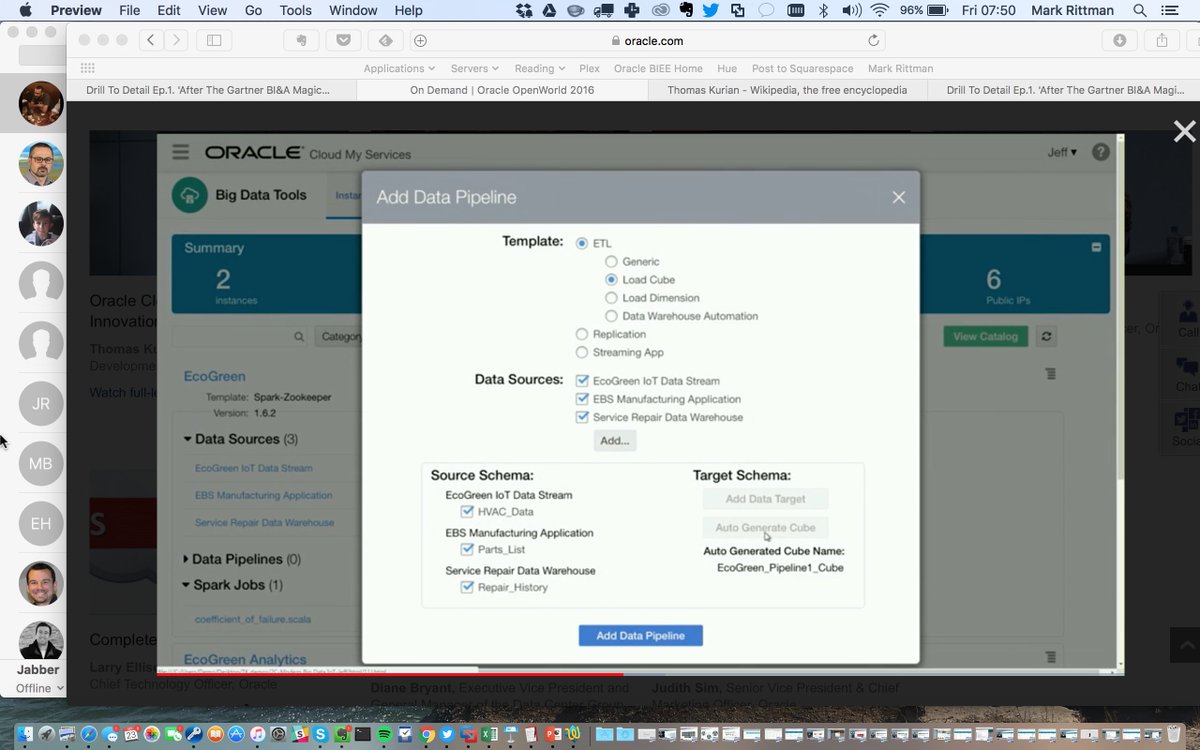Click the Big Data Tools cloud icon
1200x750 pixels.
pos(189,195)
